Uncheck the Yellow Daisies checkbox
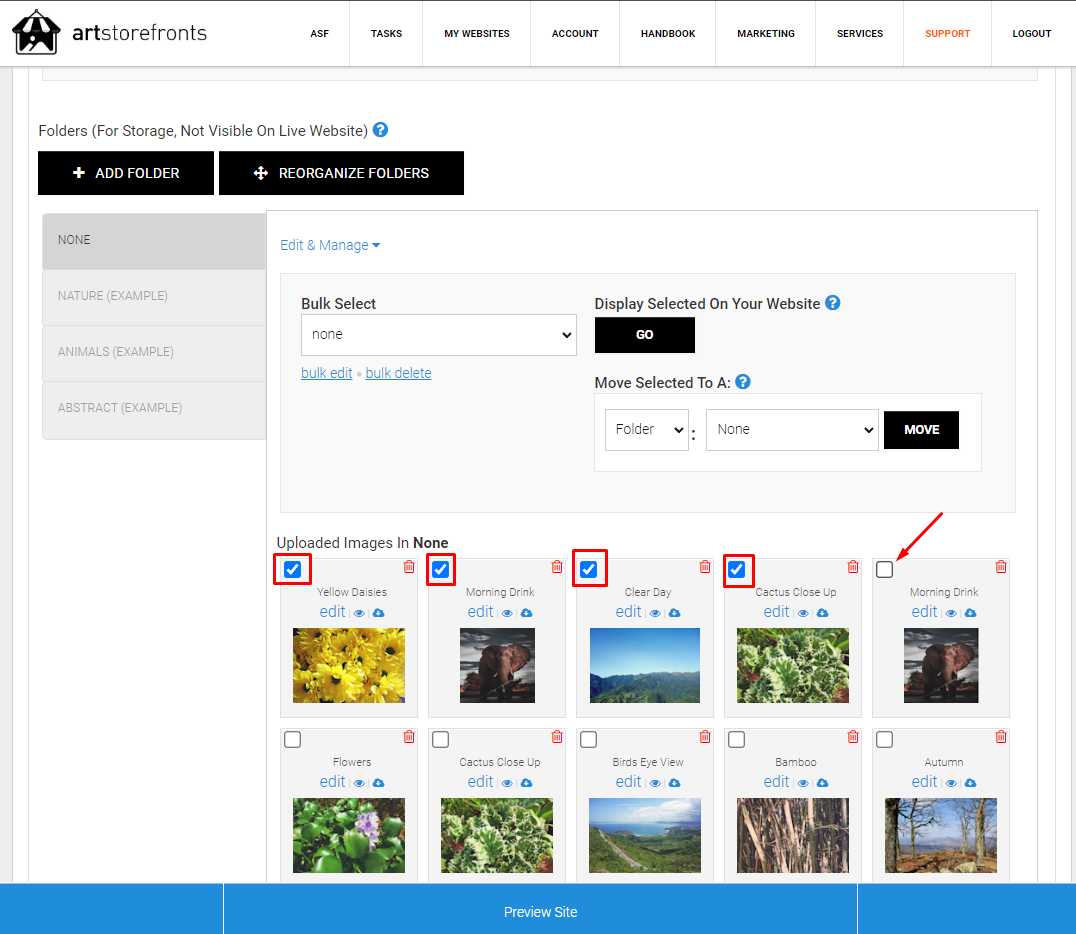The height and width of the screenshot is (934, 1076). coord(292,568)
